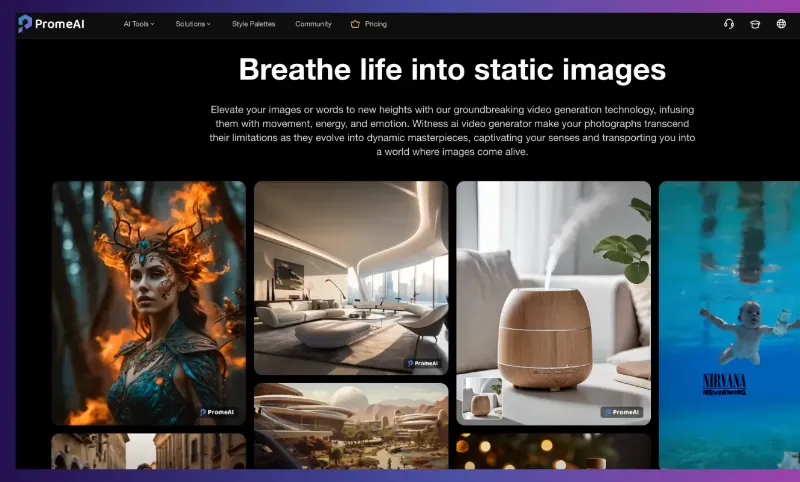Click the chevron arrow next to Solutions
Image resolution: width=800 pixels, height=482 pixels.
click(x=209, y=24)
